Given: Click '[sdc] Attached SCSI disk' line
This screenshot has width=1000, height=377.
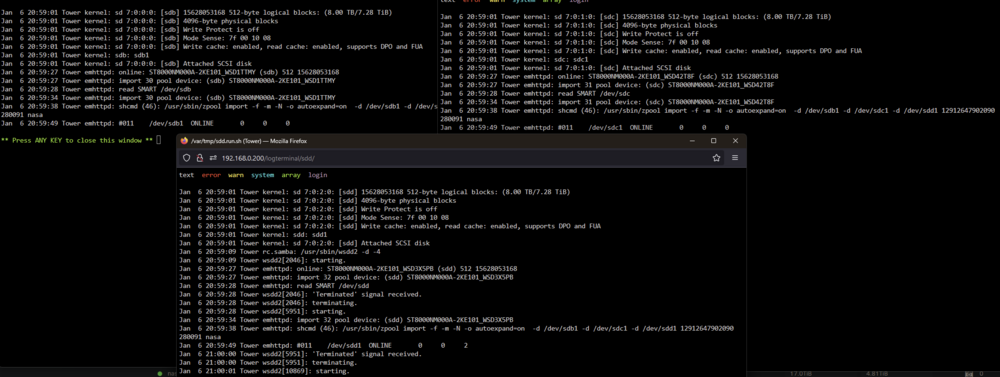Looking at the screenshot, I should click(565, 68).
